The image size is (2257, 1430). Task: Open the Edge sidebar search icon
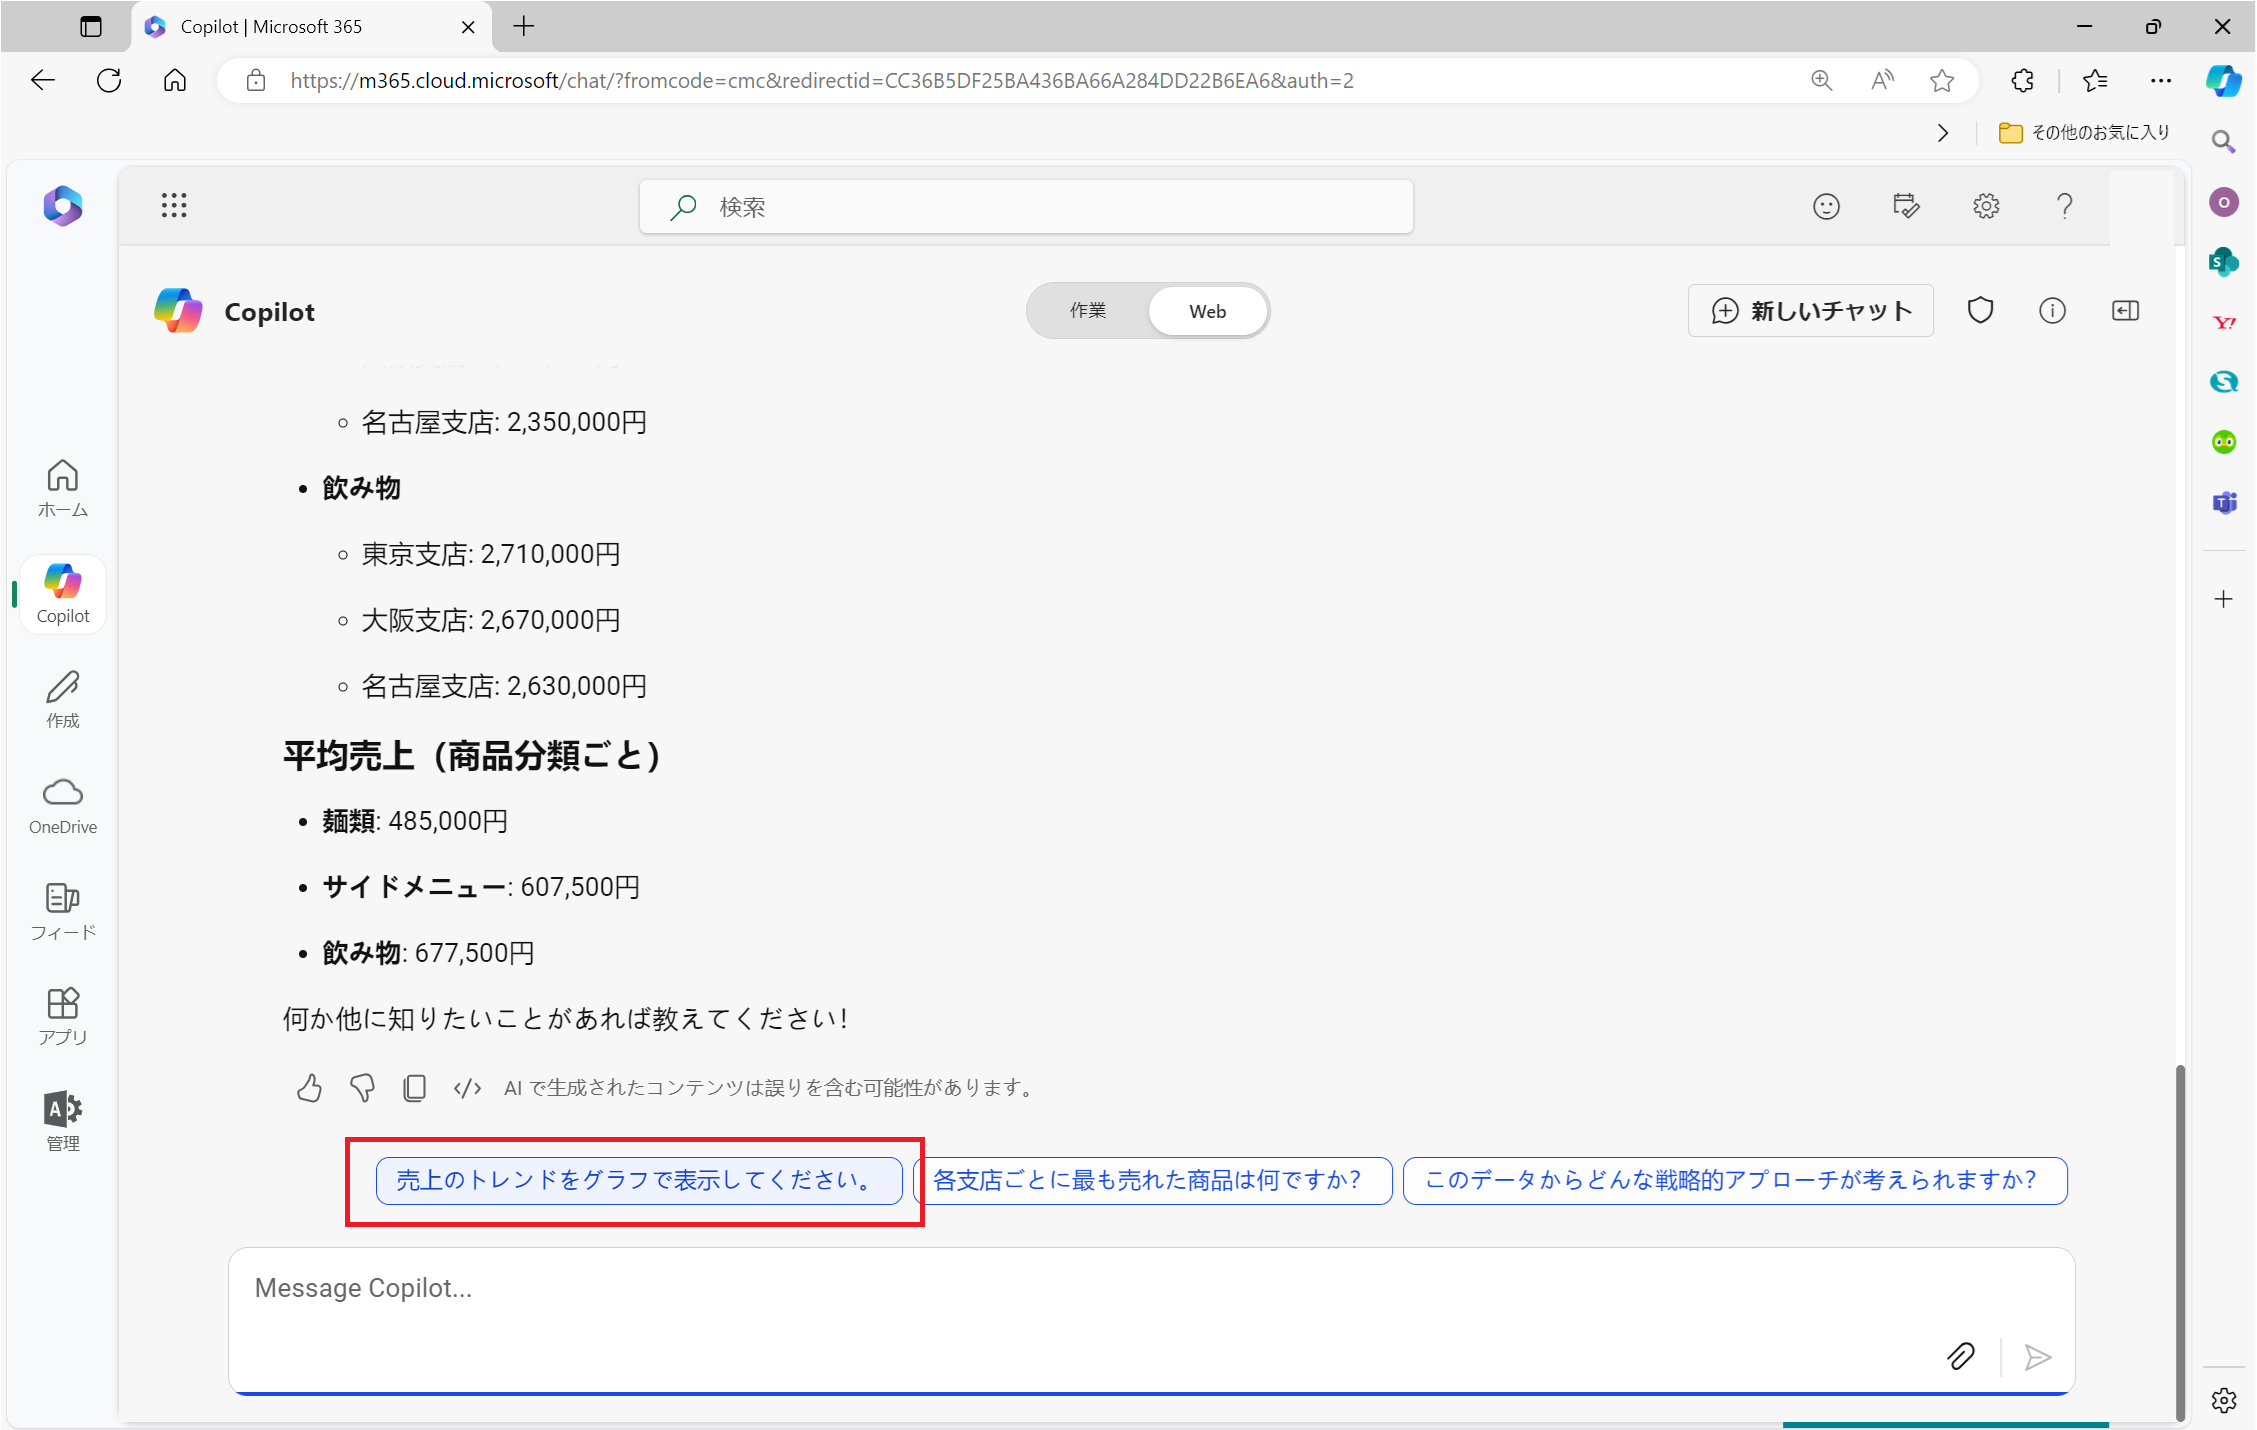click(x=2223, y=142)
